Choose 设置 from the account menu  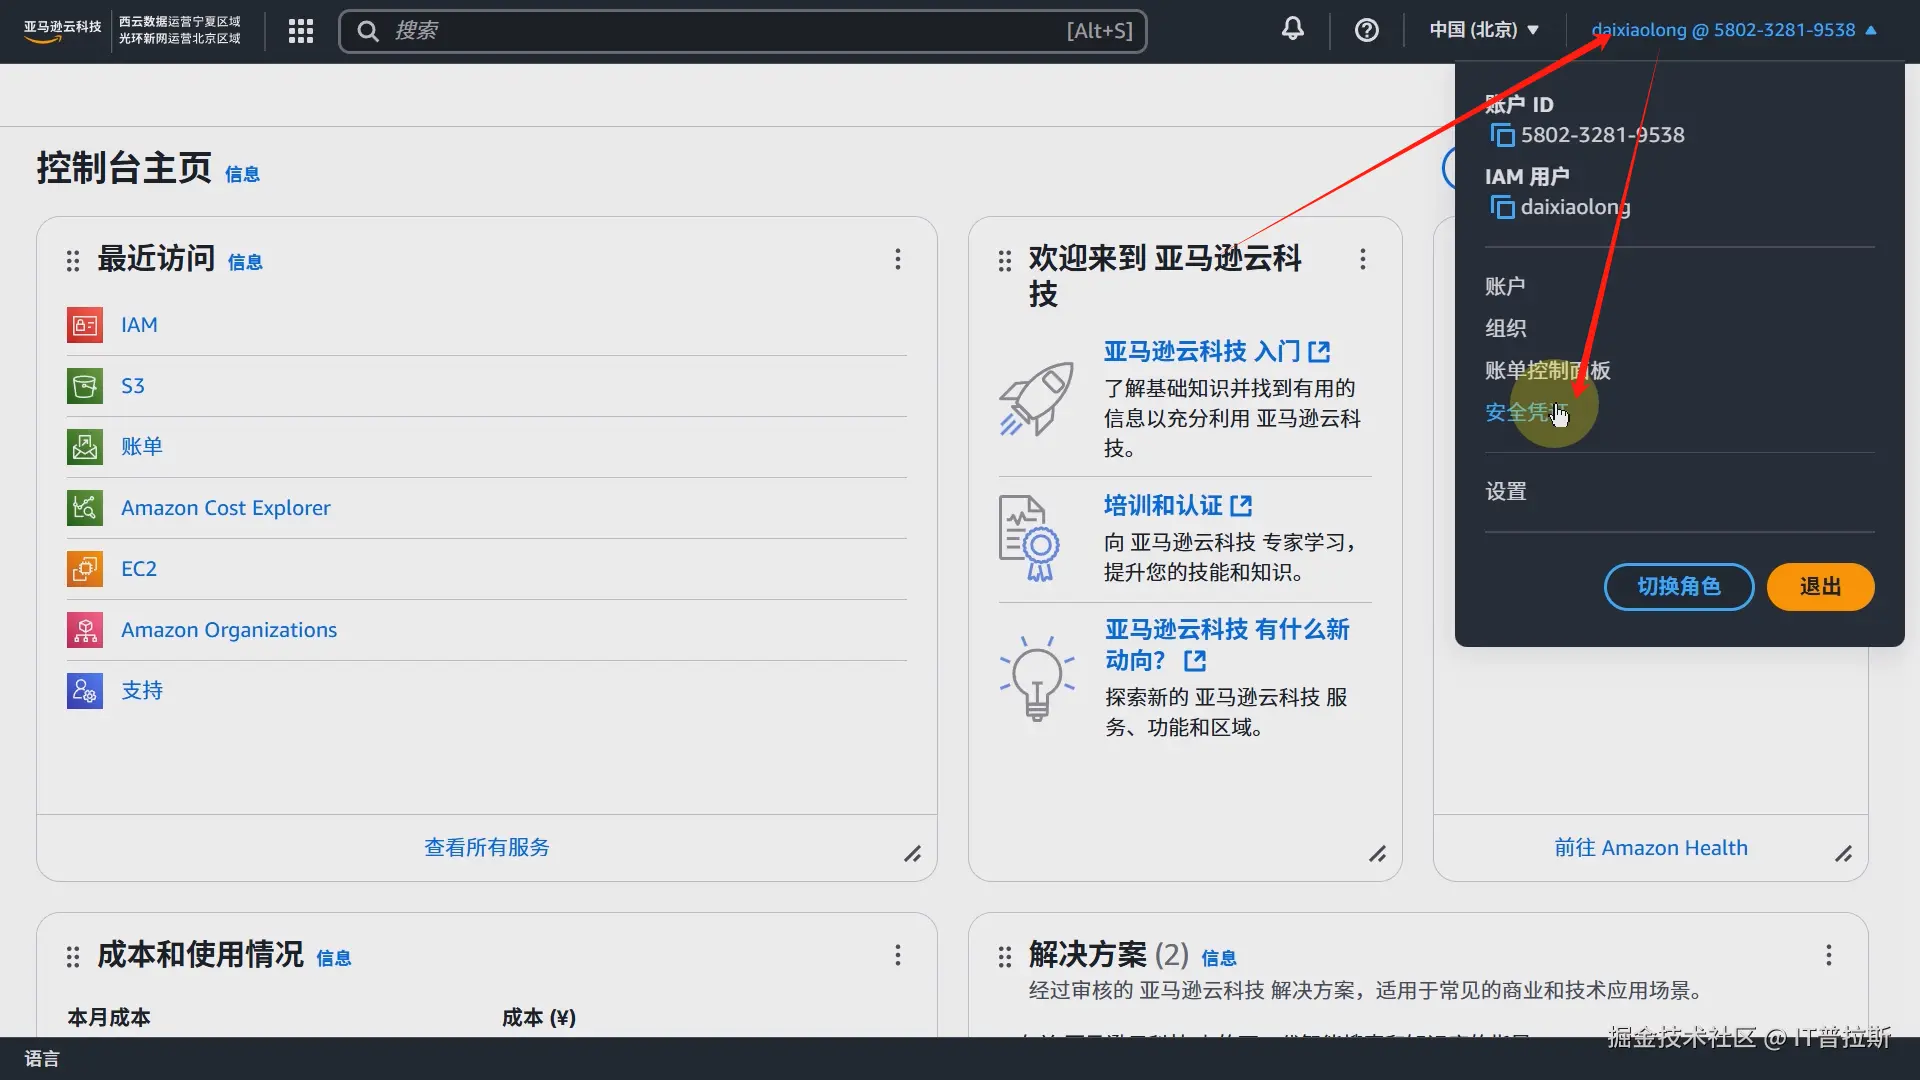tap(1505, 491)
